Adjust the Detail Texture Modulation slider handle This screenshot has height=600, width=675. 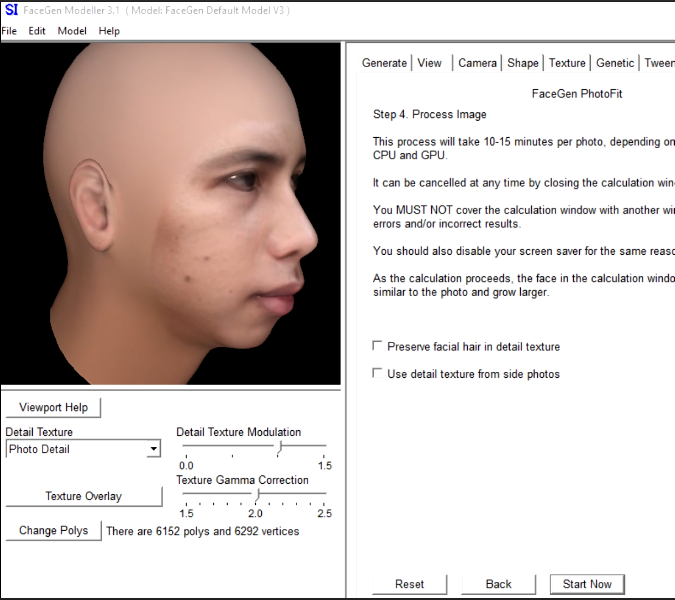point(280,447)
